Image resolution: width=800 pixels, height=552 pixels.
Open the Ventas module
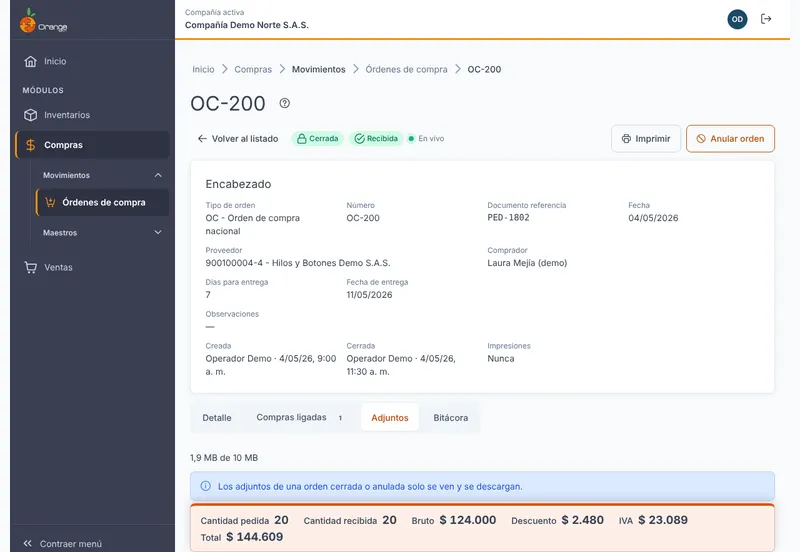coord(92,267)
